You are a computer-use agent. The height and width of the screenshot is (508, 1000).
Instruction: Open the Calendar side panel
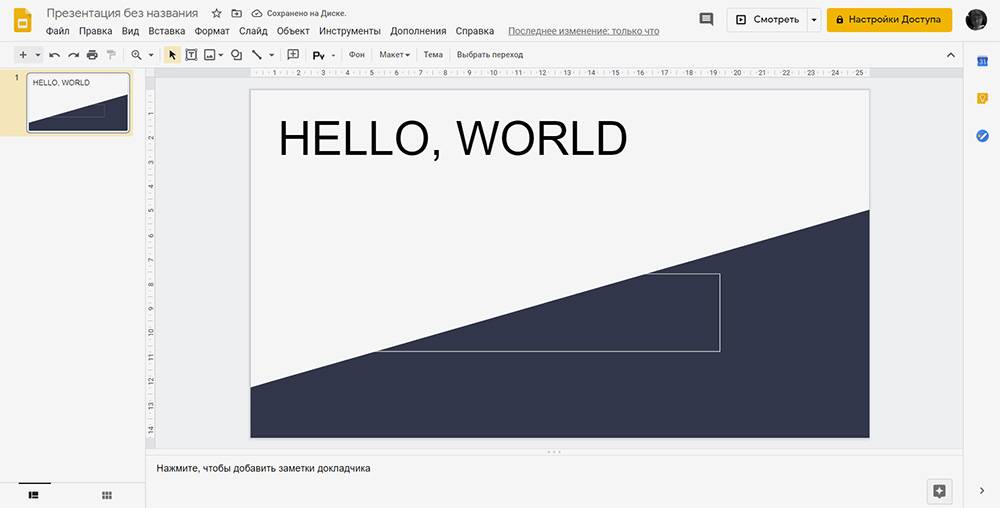pos(982,61)
